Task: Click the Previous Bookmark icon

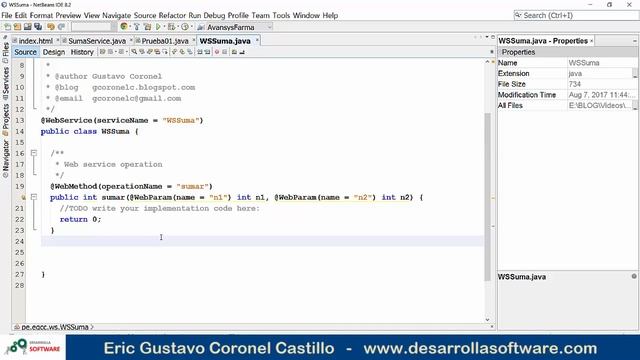Action: pos(174,52)
